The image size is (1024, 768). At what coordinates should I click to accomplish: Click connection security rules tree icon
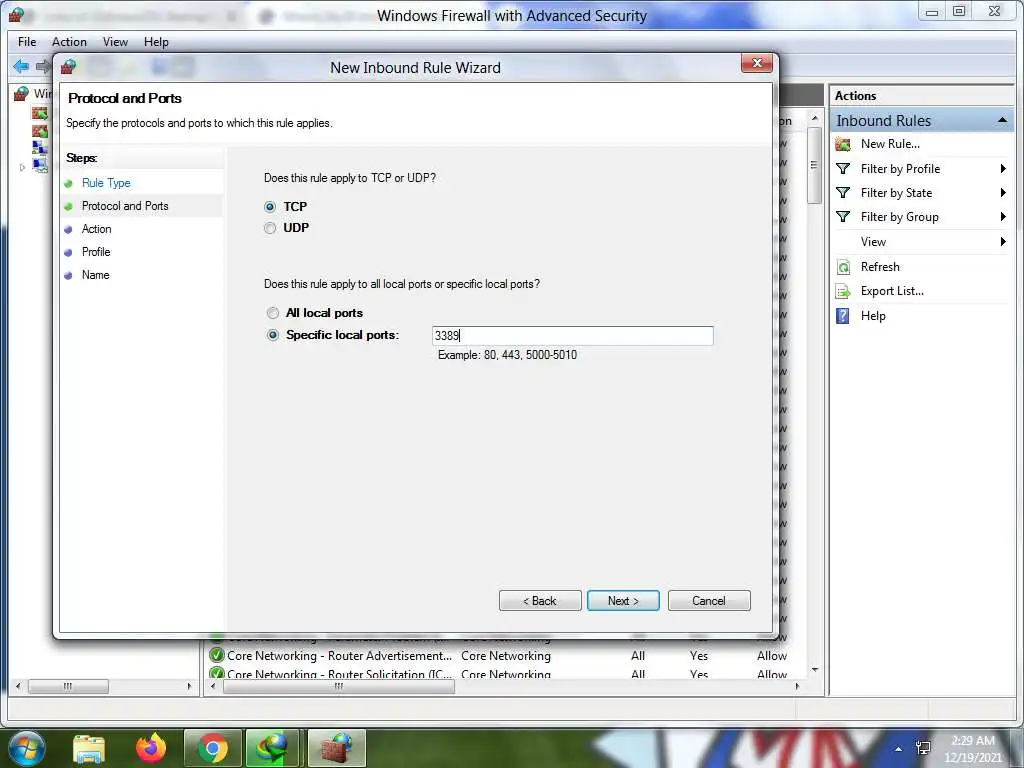tap(39, 148)
